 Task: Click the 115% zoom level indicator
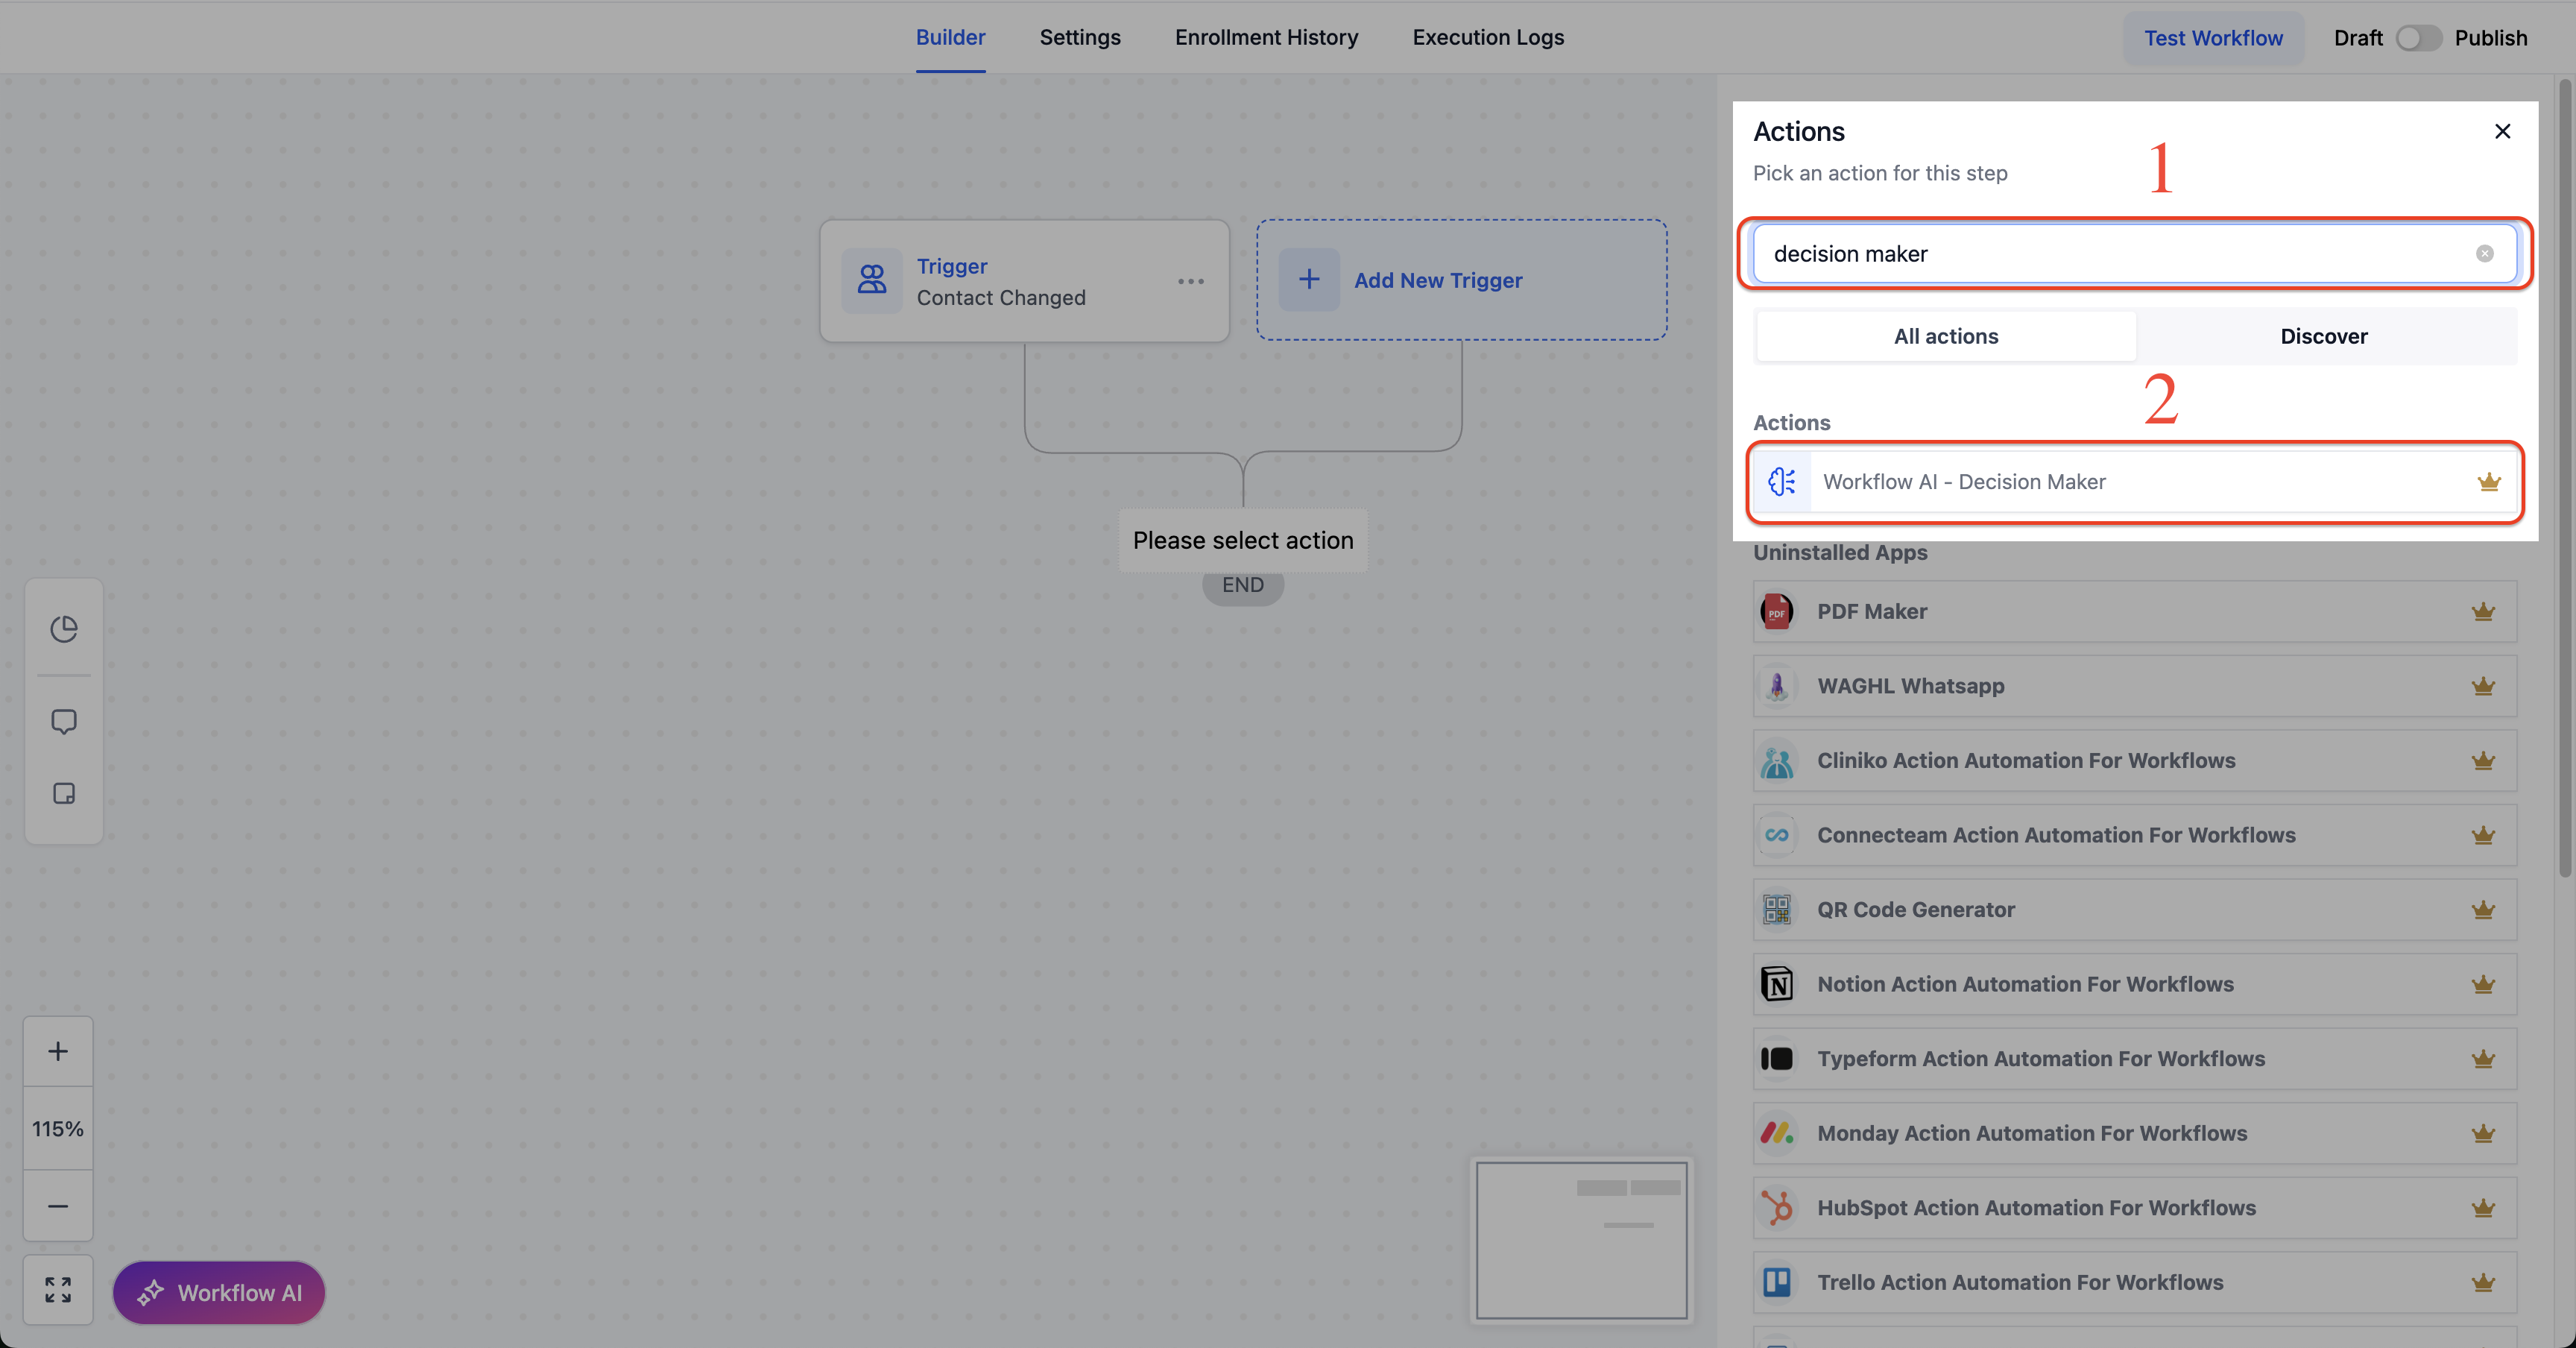pyautogui.click(x=58, y=1129)
